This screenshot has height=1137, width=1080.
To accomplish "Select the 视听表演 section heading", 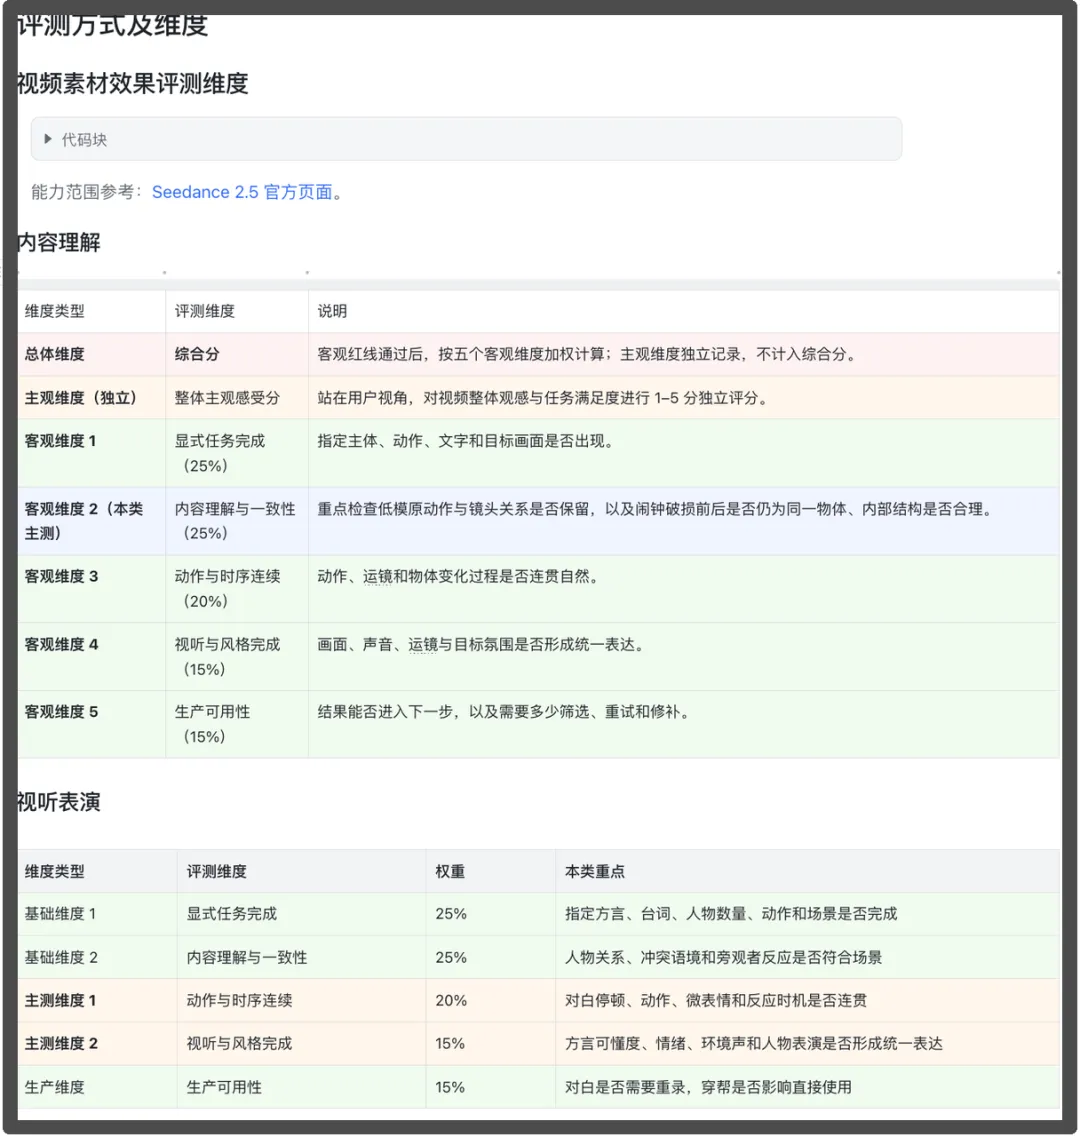I will (59, 802).
